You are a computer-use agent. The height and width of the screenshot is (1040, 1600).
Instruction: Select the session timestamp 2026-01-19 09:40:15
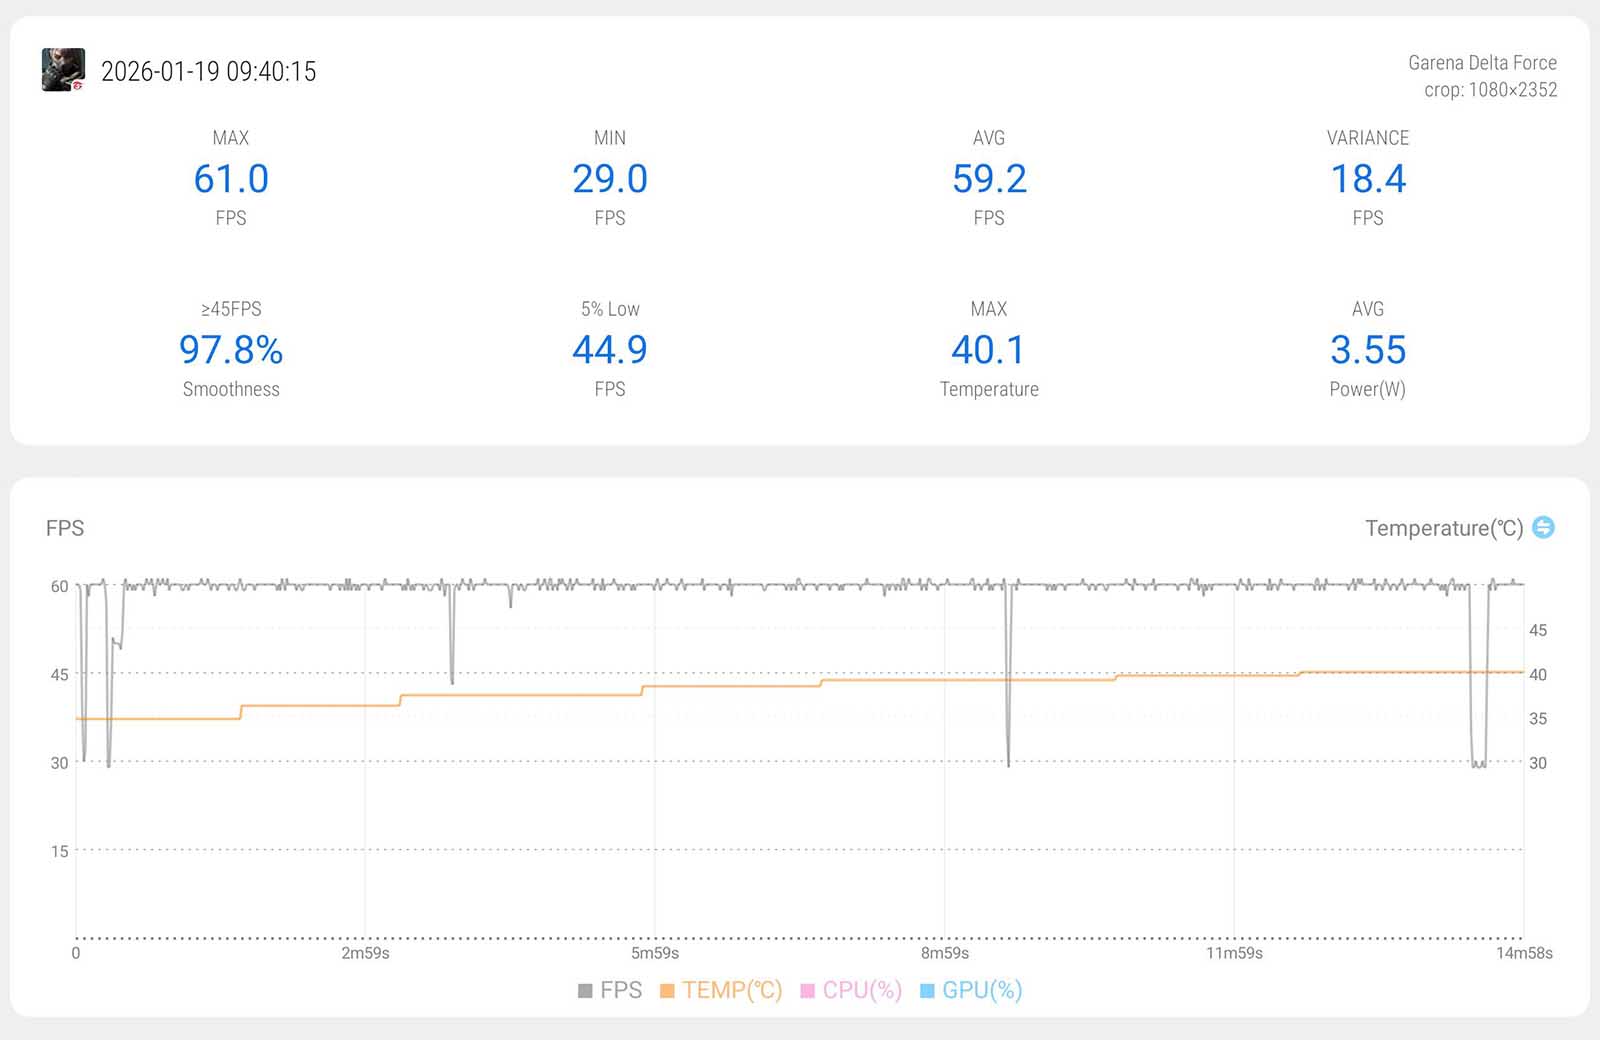(208, 71)
